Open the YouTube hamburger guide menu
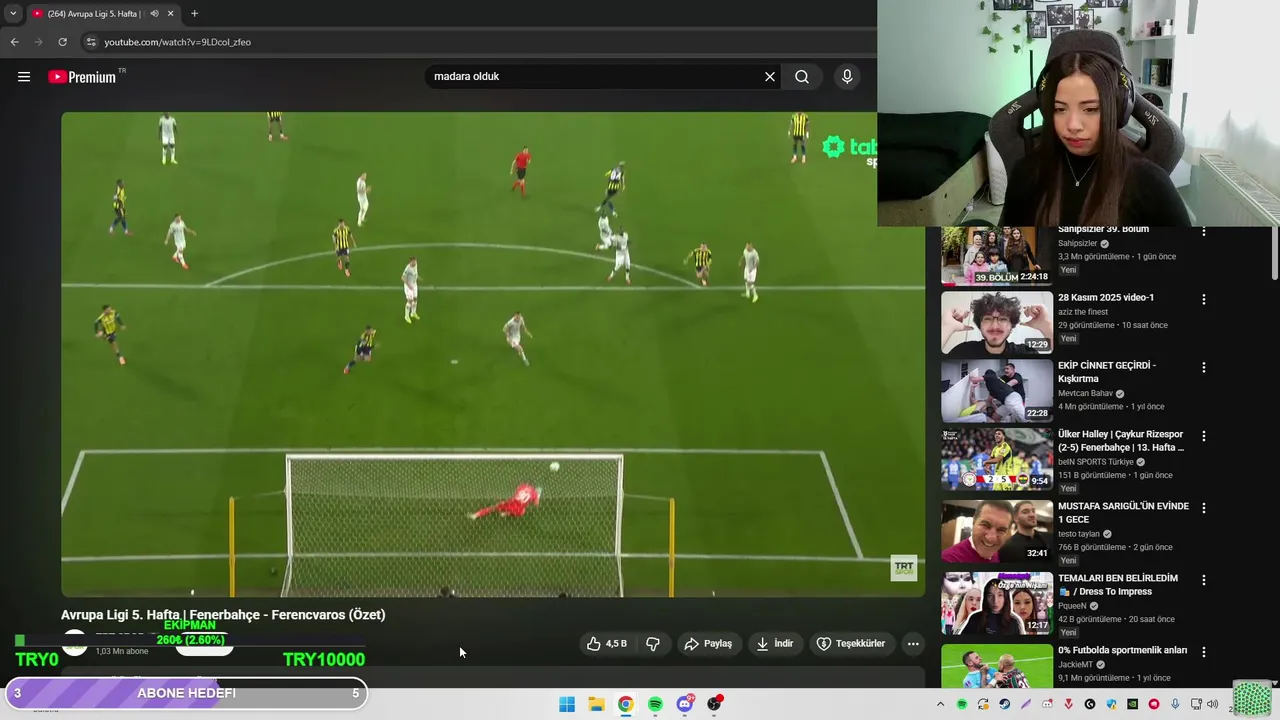Screen dimensions: 1280x720 (24, 77)
